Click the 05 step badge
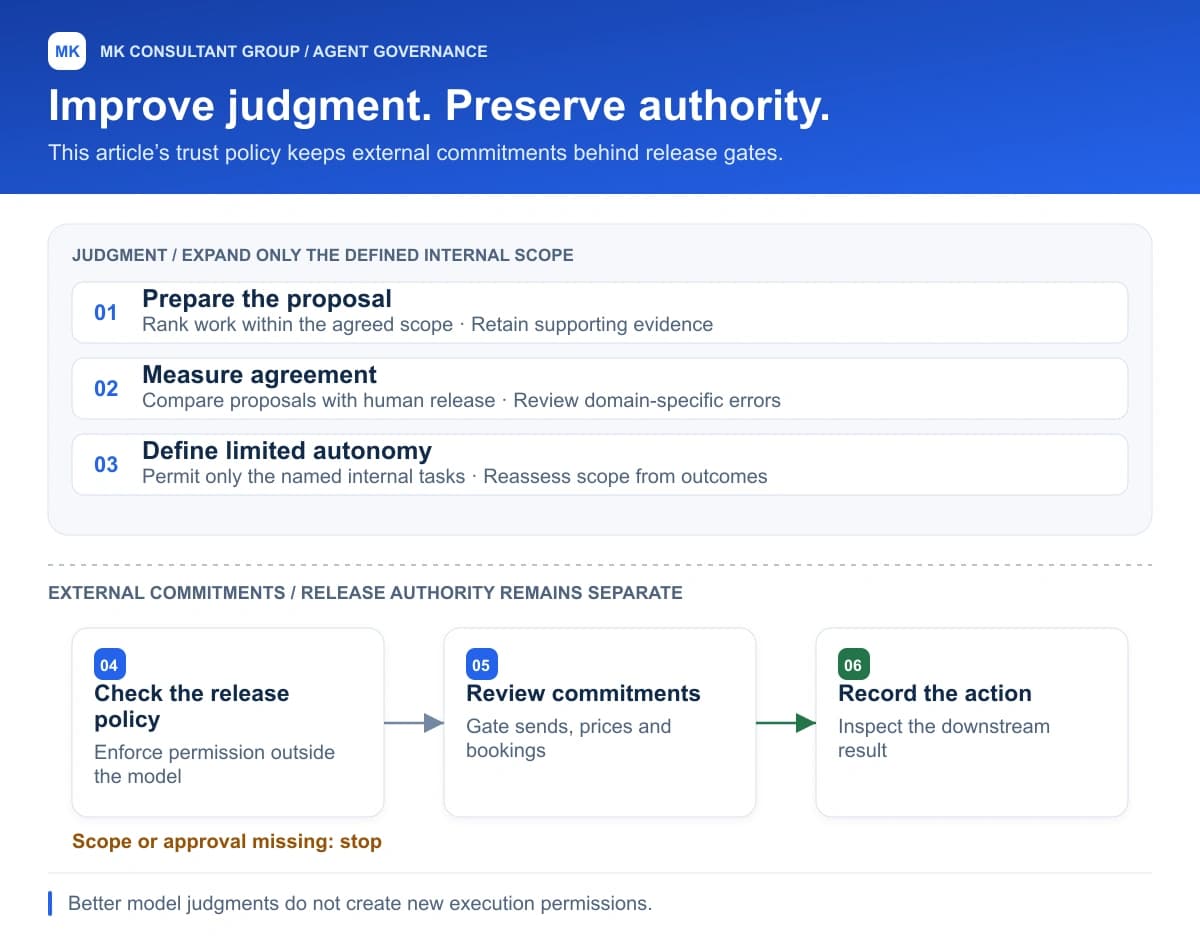Image resolution: width=1200 pixels, height=940 pixels. point(481,665)
